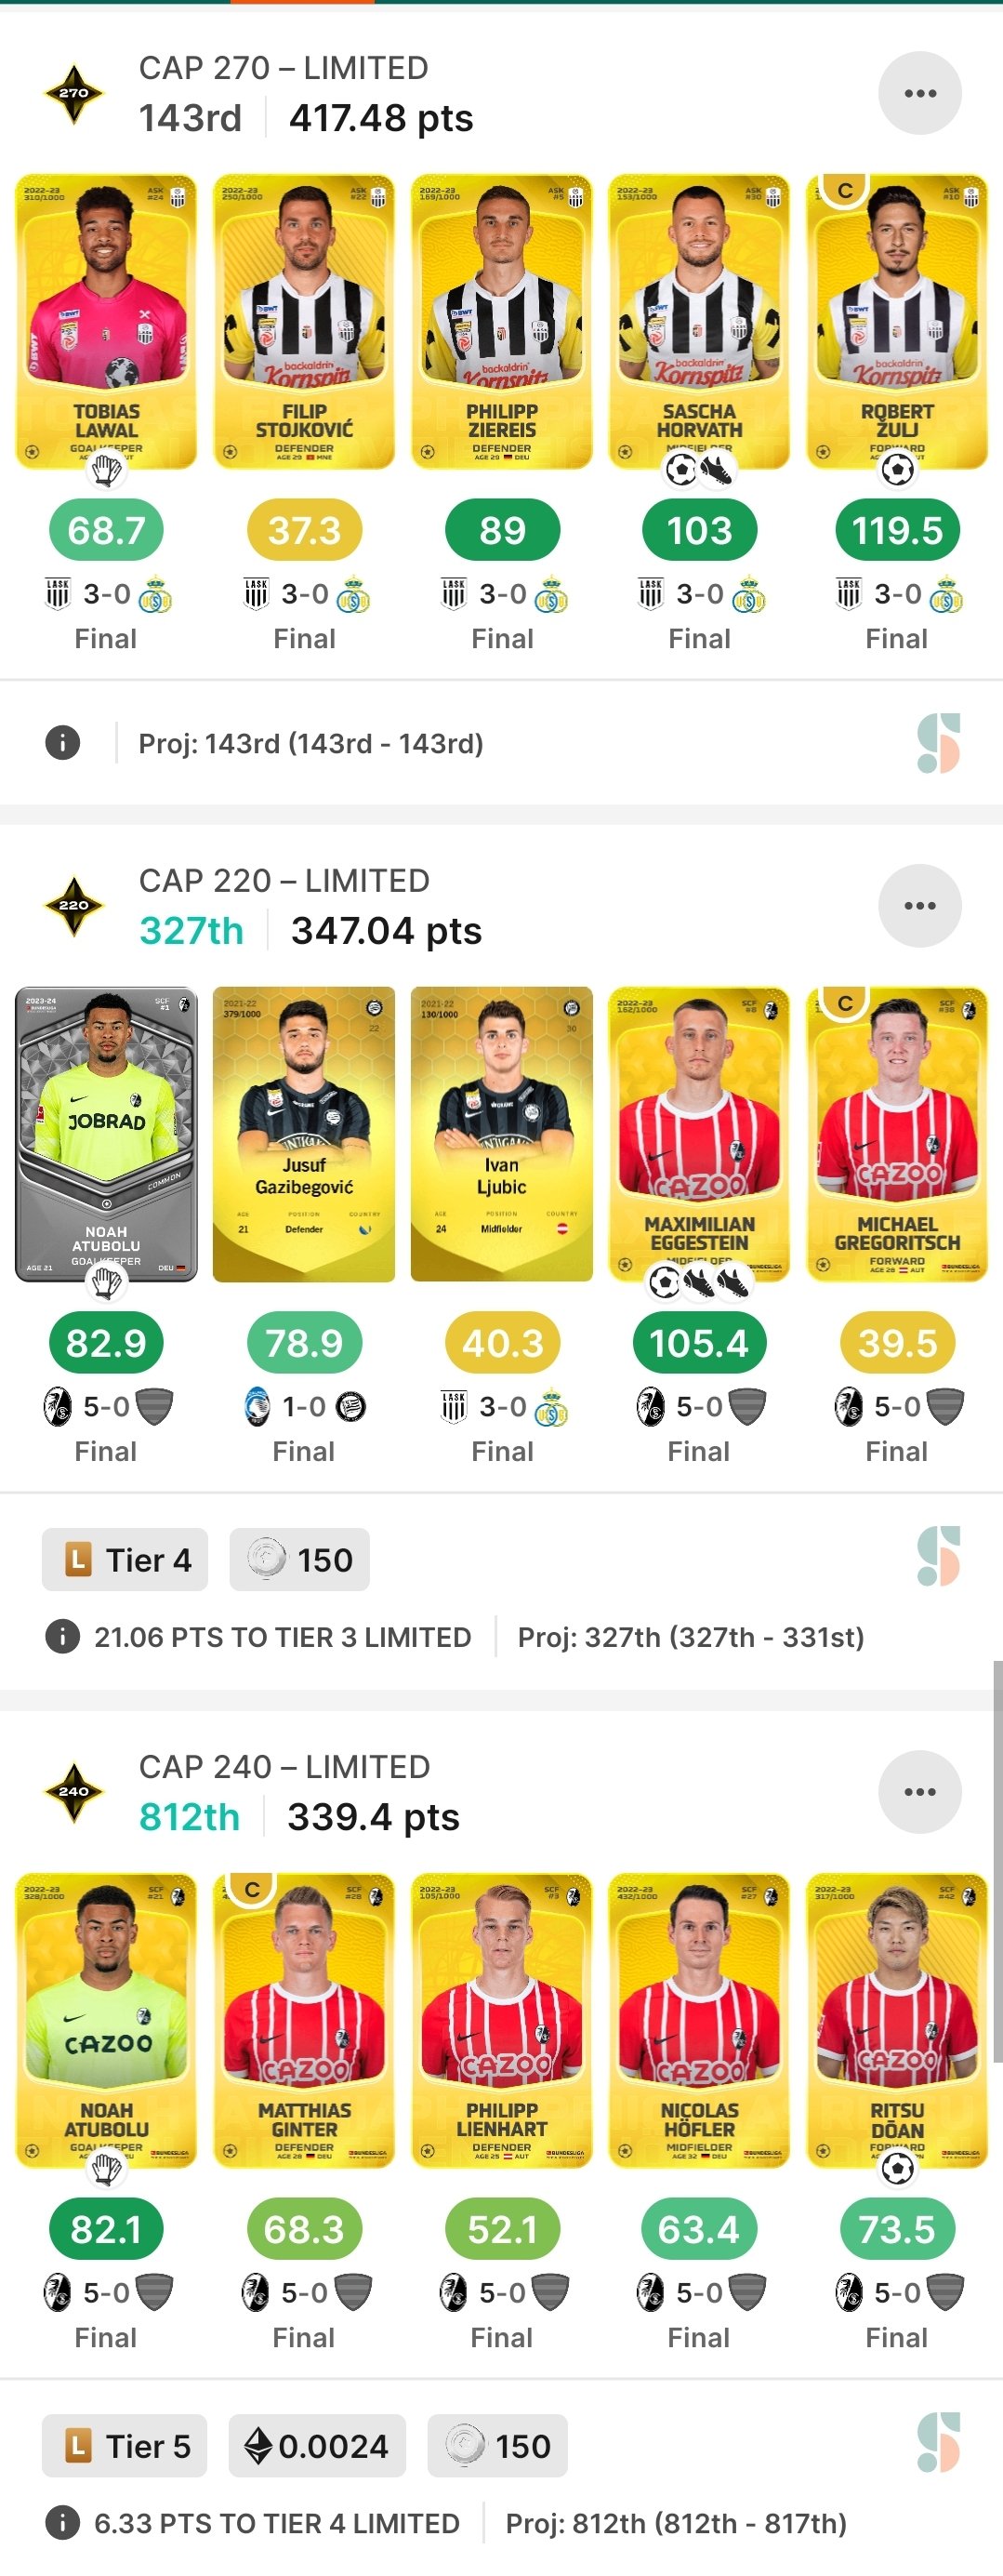Screen dimensions: 1003x2576
Task: Open more options for Cap 270 lineup
Action: click(x=919, y=93)
